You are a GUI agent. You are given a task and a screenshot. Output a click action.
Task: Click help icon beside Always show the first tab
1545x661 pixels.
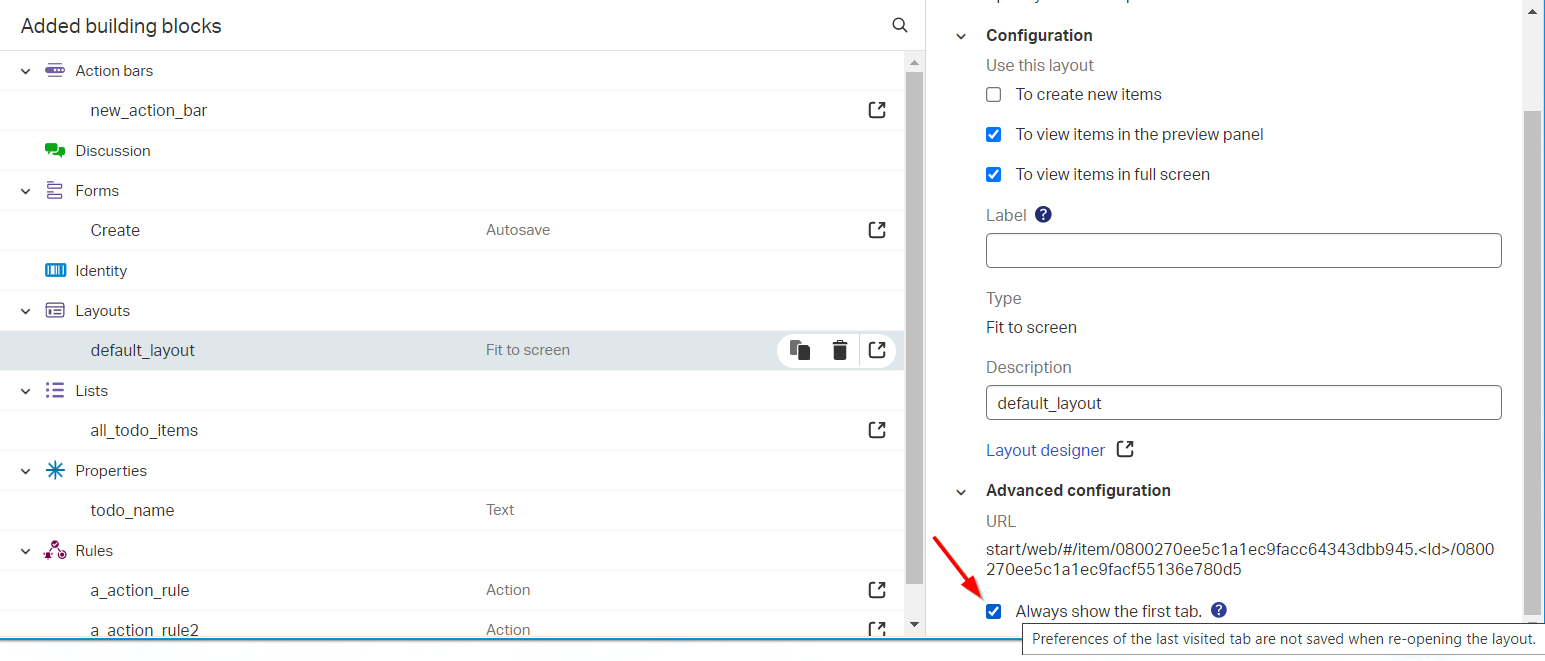coord(1218,610)
